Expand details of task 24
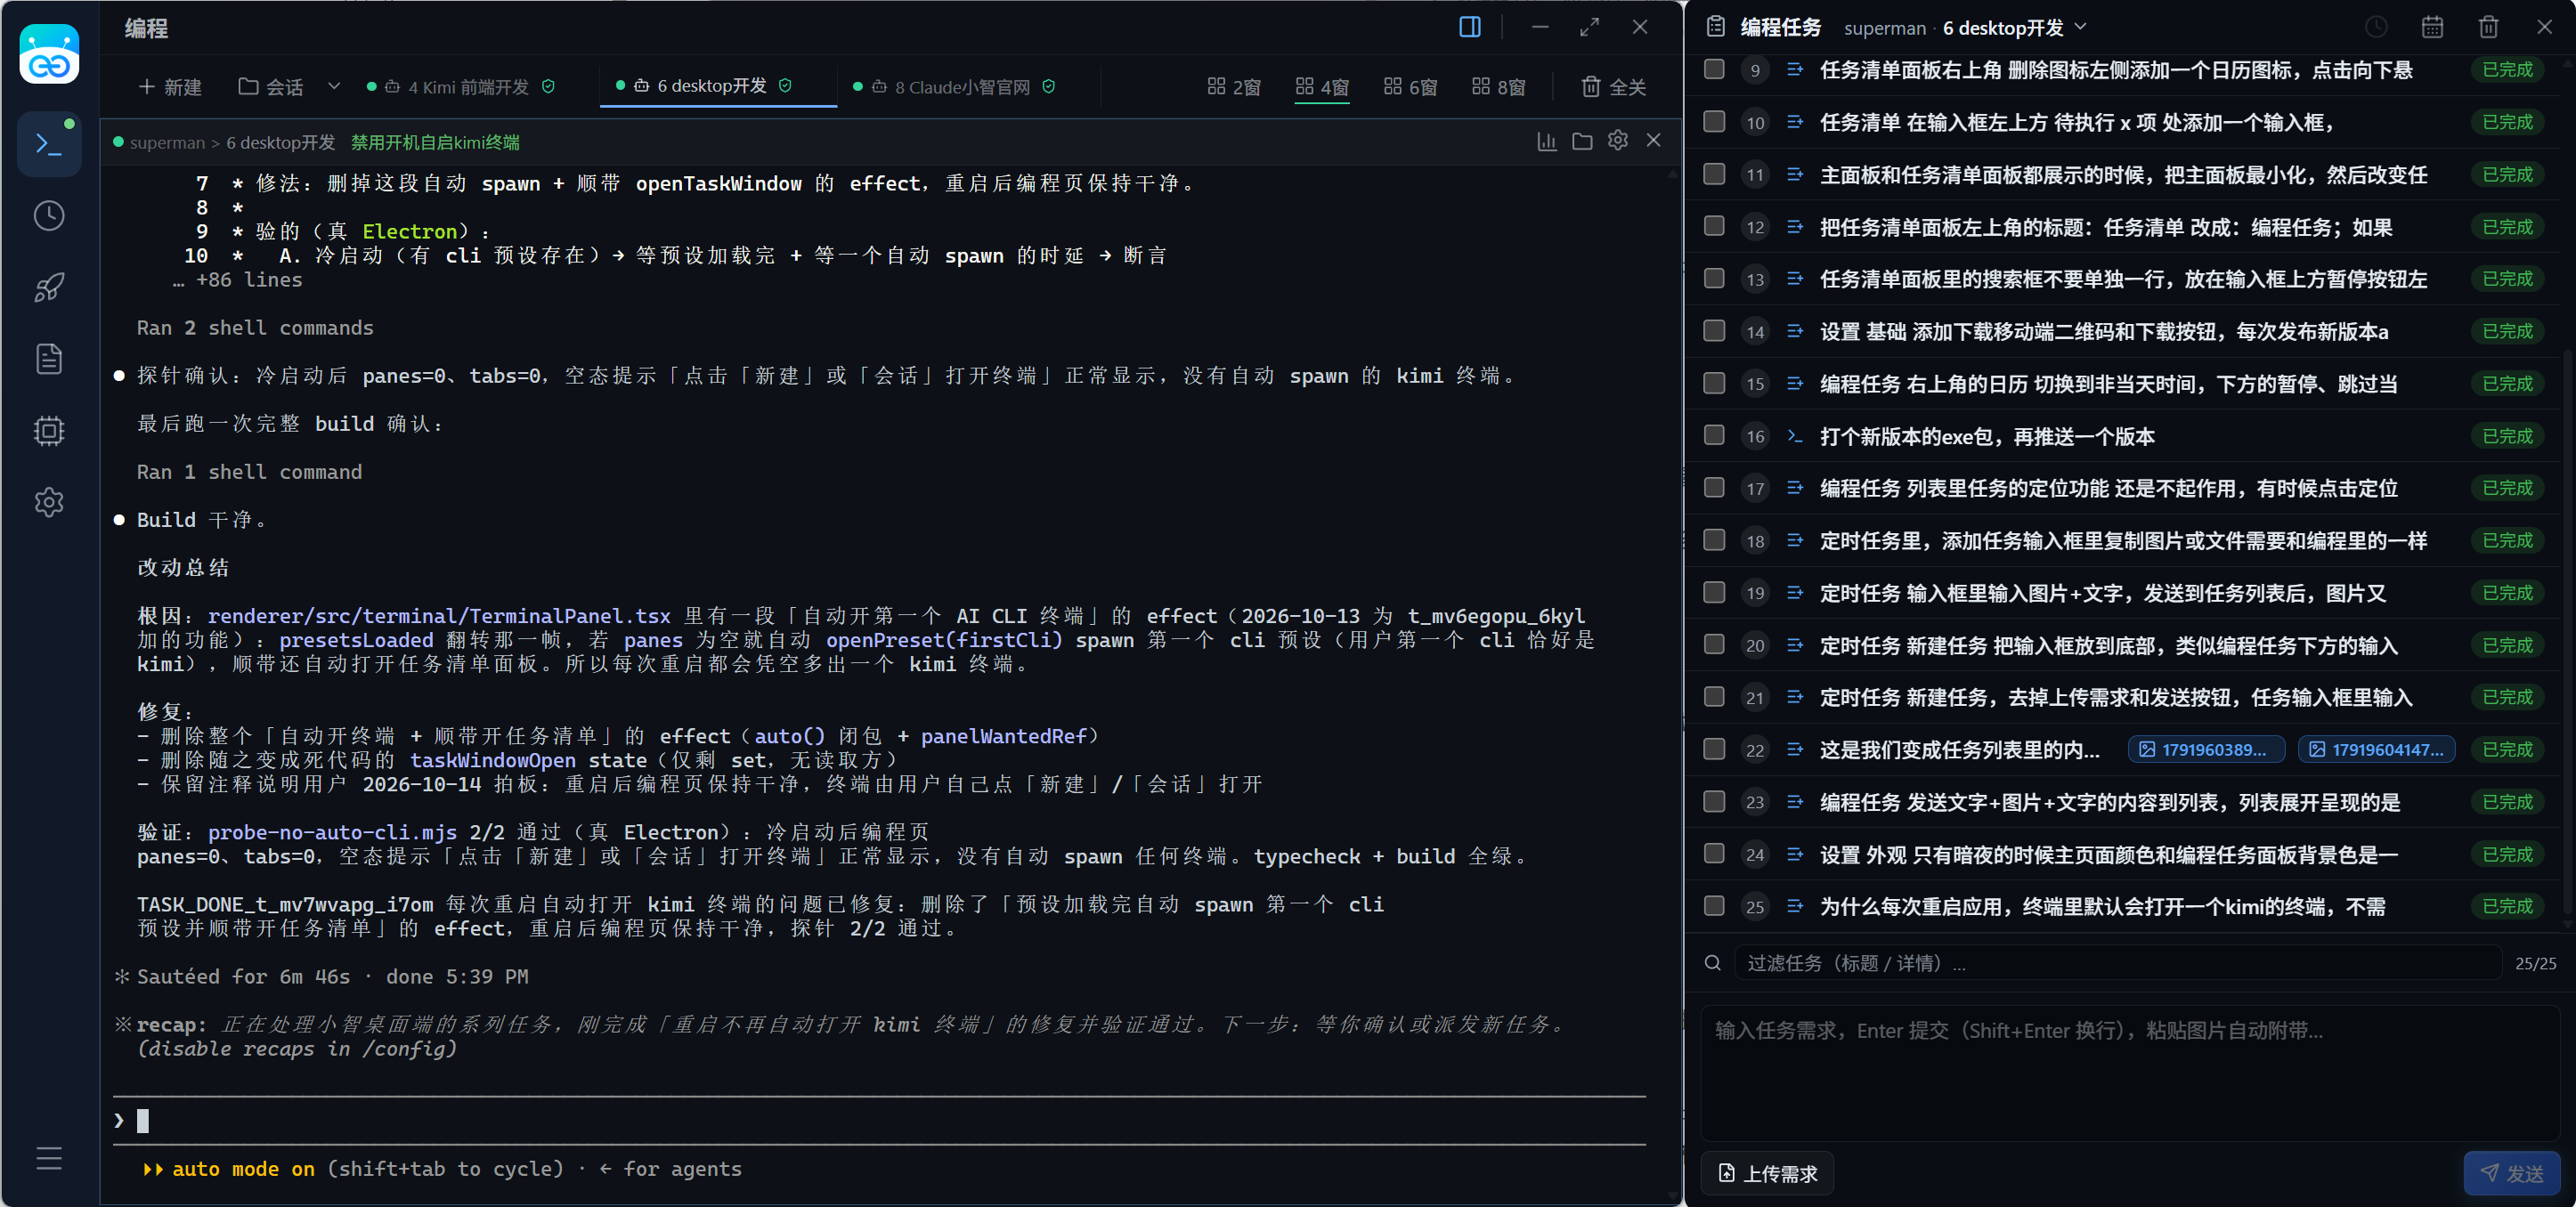2576x1207 pixels. click(1796, 854)
